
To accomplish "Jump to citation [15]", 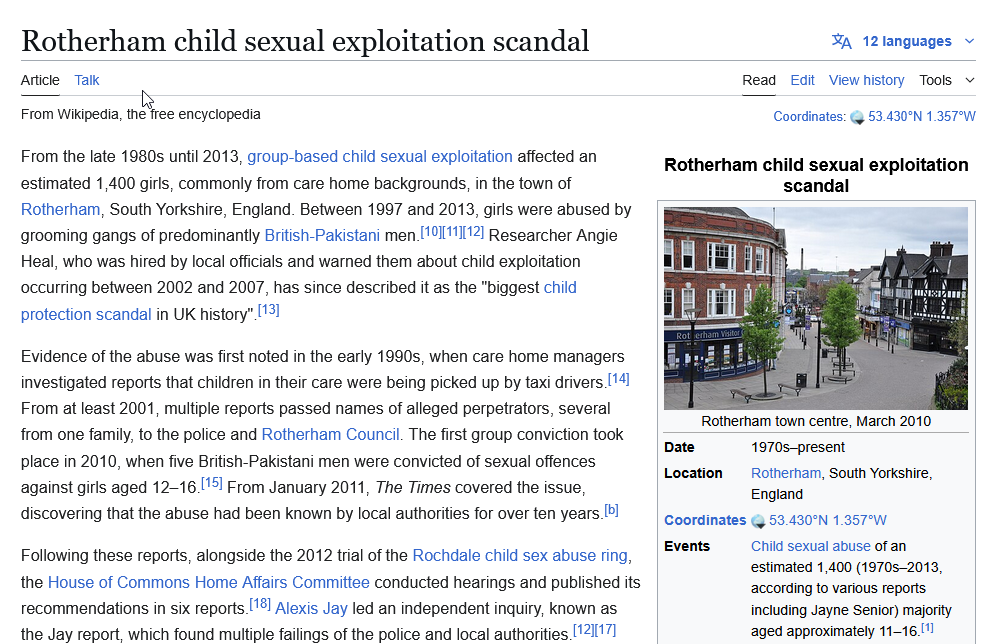I will pyautogui.click(x=212, y=483).
